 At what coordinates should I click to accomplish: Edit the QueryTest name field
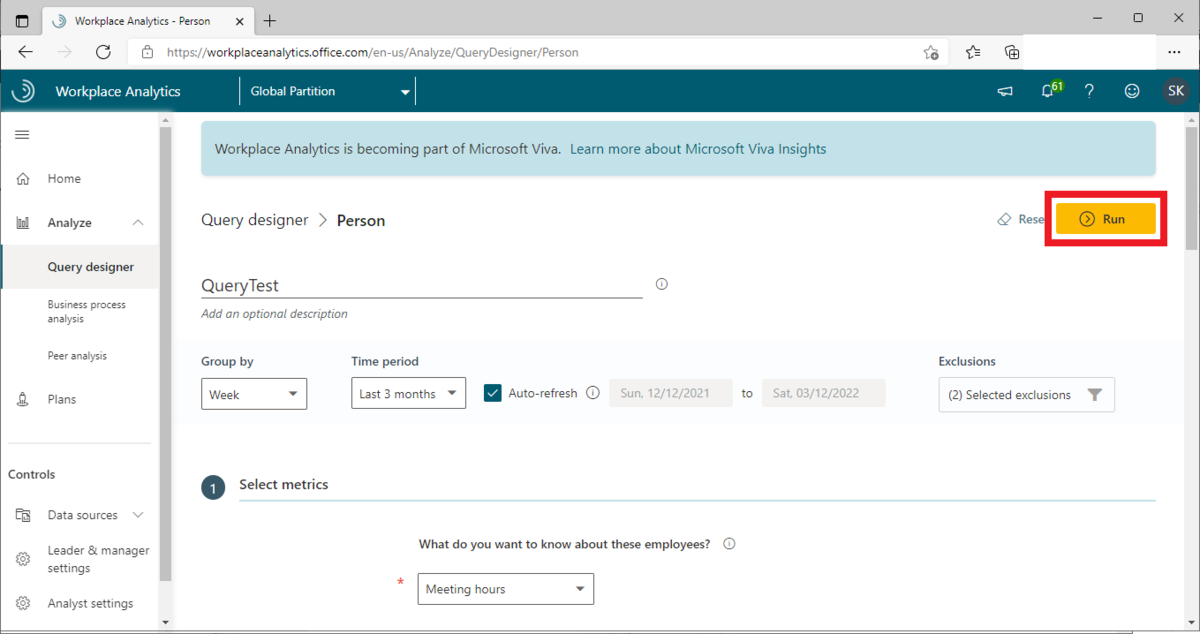pos(421,286)
